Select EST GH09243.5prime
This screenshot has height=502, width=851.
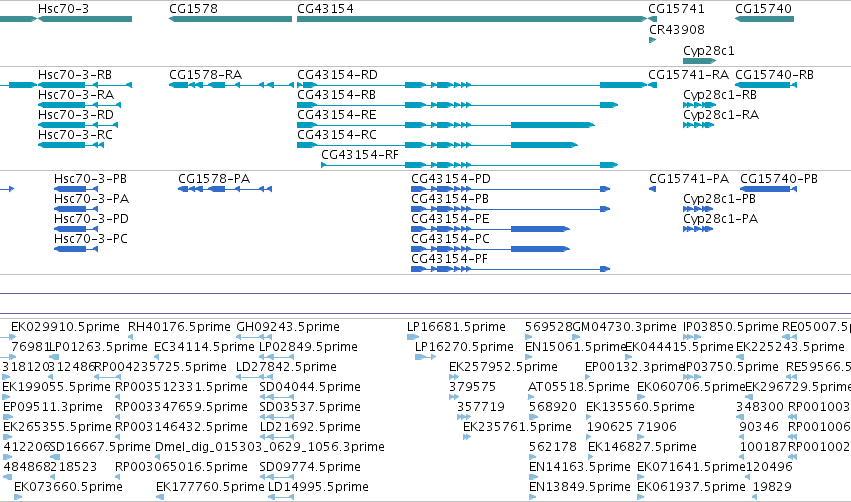click(288, 327)
